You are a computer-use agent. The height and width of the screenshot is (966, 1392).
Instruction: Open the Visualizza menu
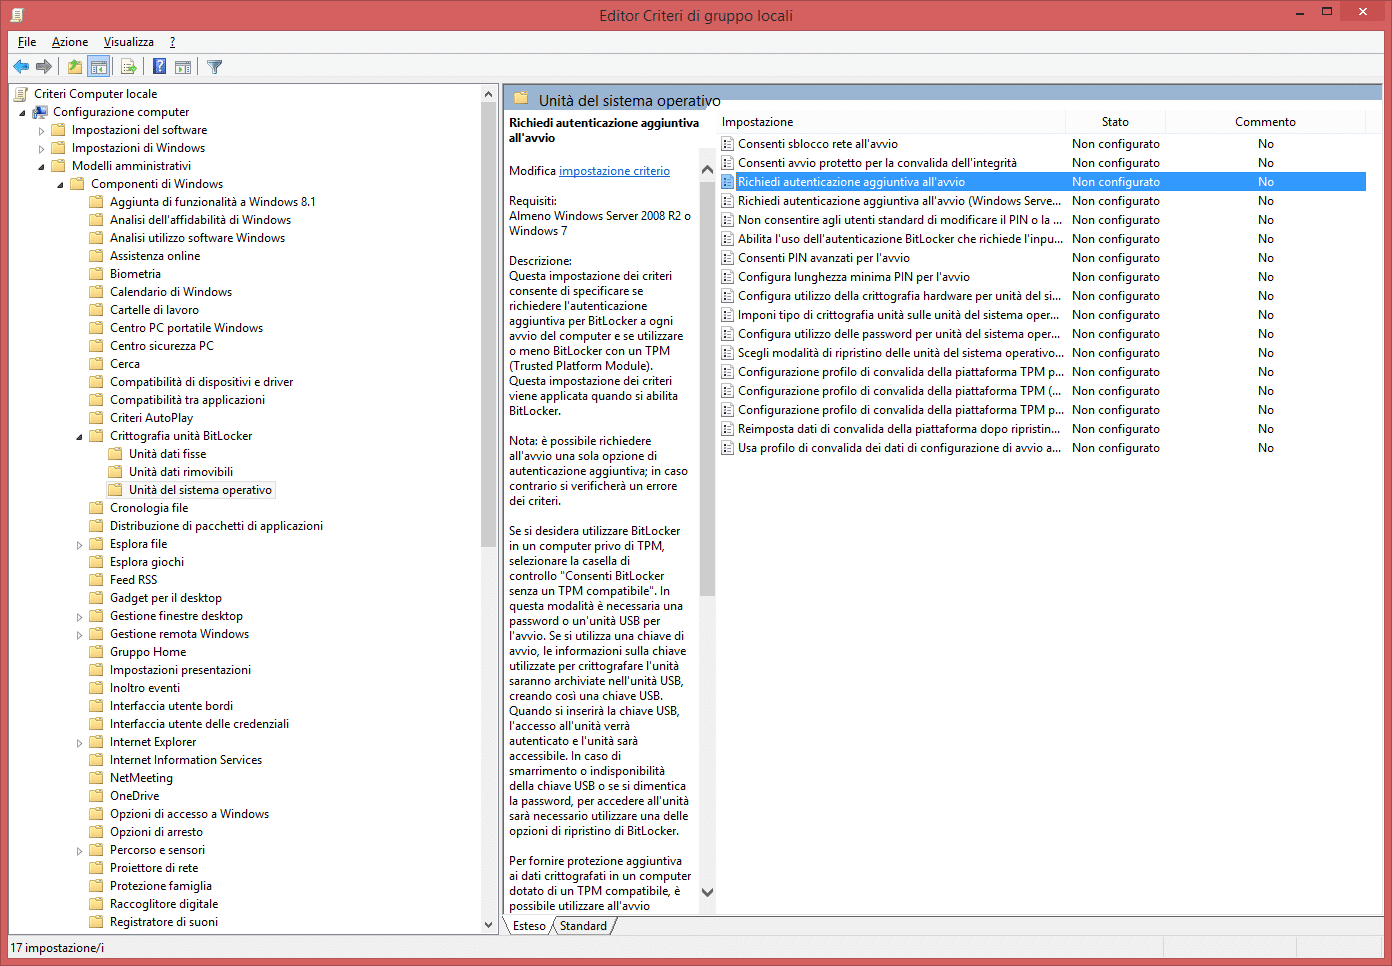click(x=129, y=42)
